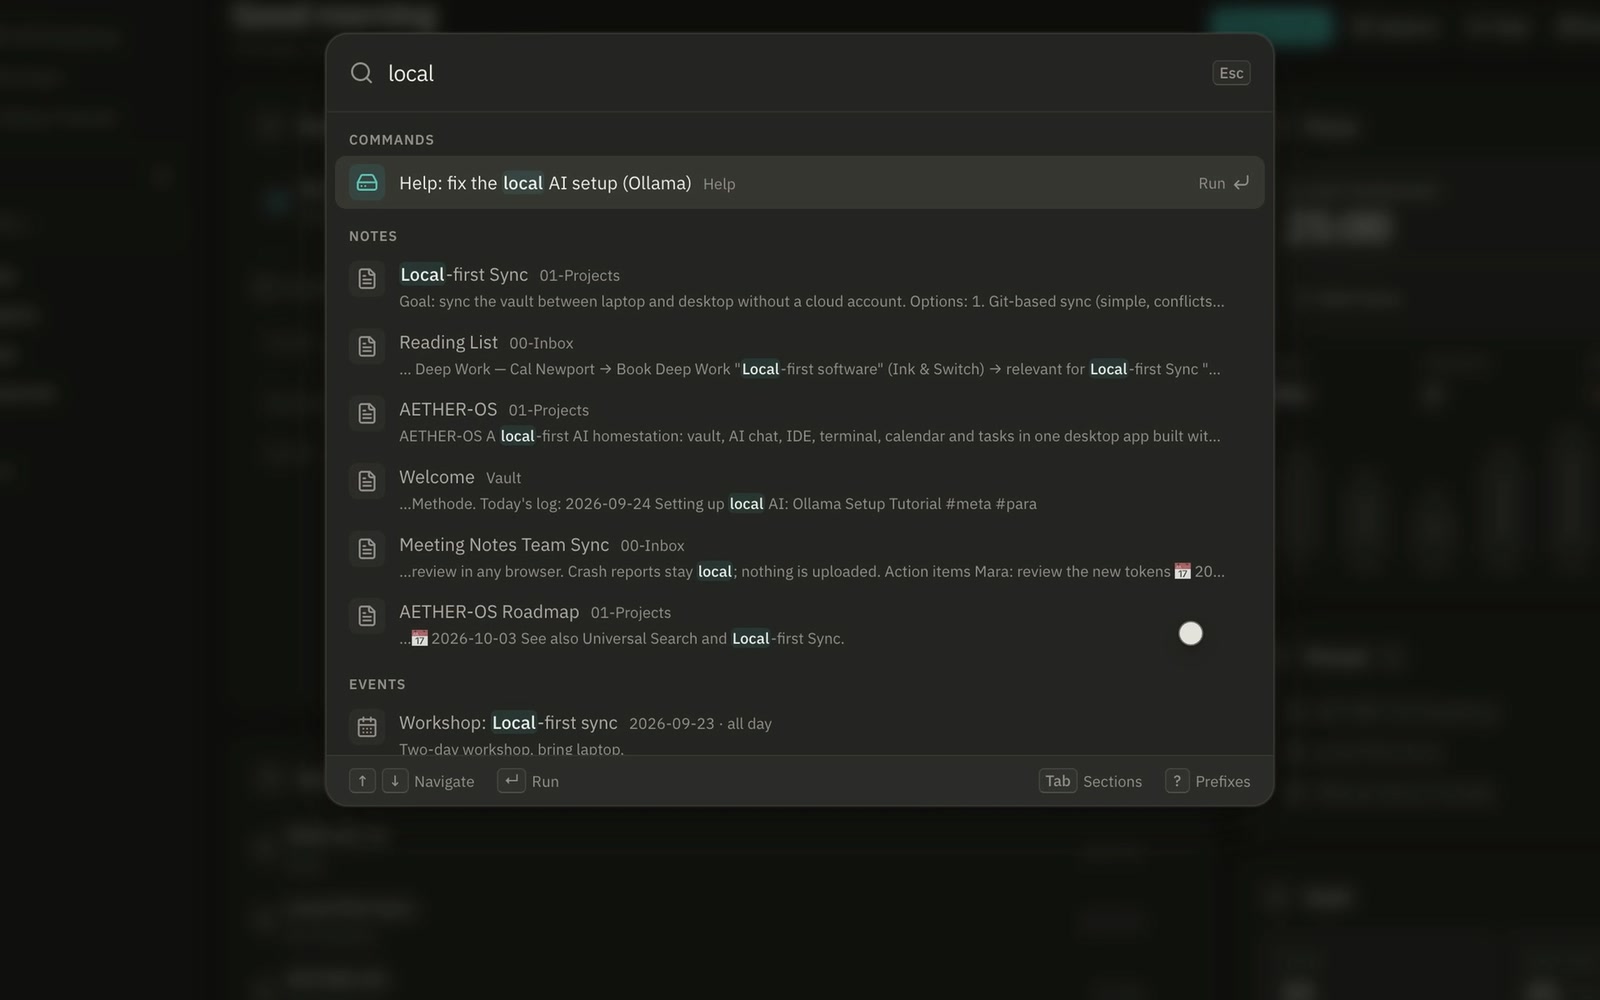Click the question mark Prefixes key
Image resolution: width=1600 pixels, height=1000 pixels.
pyautogui.click(x=1177, y=781)
